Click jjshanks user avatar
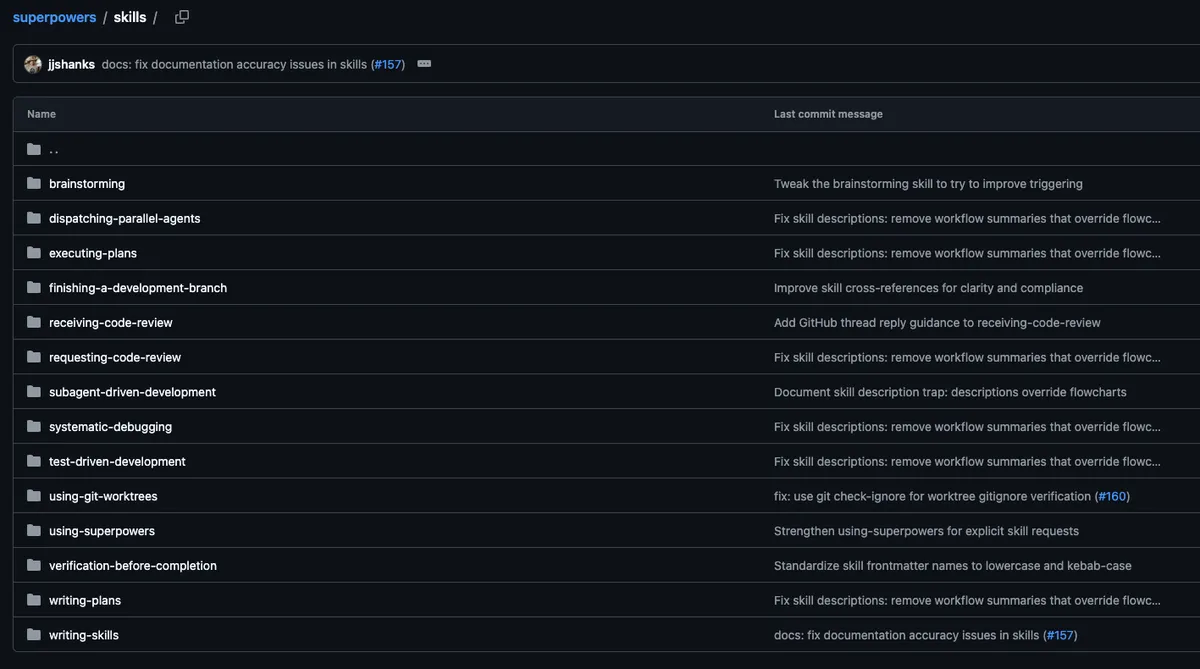 [x=33, y=64]
